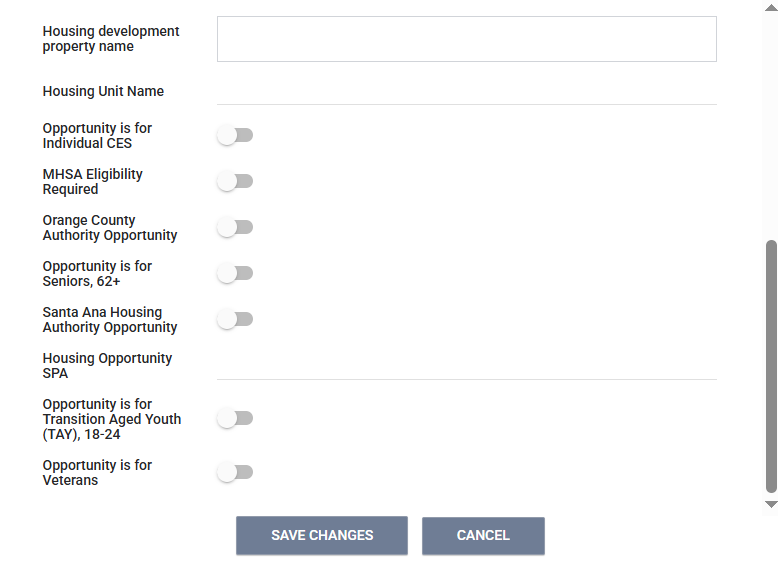778x563 pixels.
Task: Click the Save Changes button
Action: (321, 535)
